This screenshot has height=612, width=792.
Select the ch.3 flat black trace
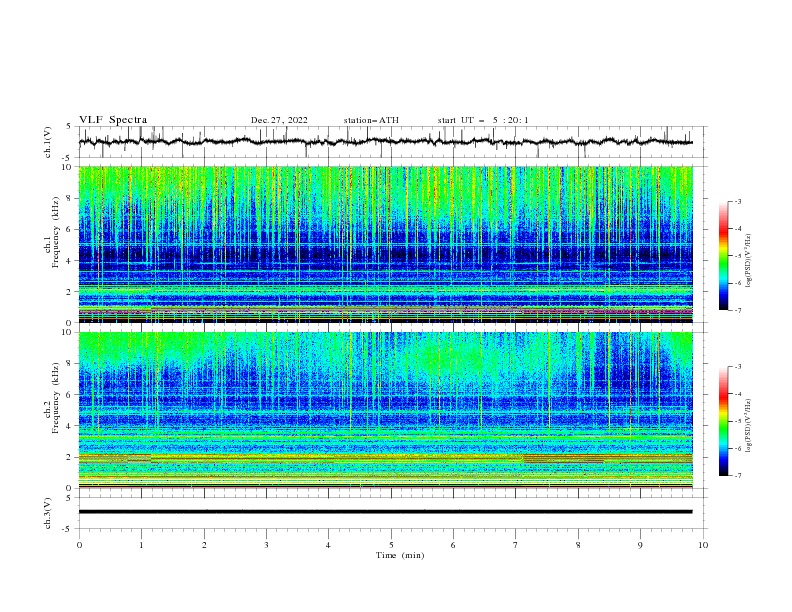click(x=386, y=512)
